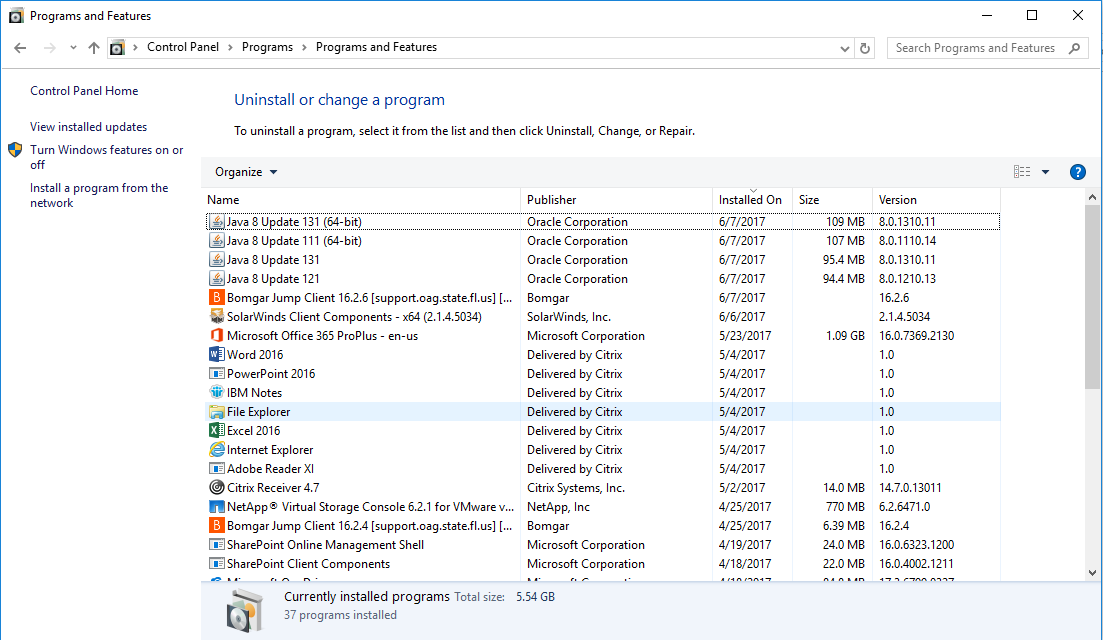Open help with the blue question mark
Screen dimensions: 1103x640
point(1077,172)
